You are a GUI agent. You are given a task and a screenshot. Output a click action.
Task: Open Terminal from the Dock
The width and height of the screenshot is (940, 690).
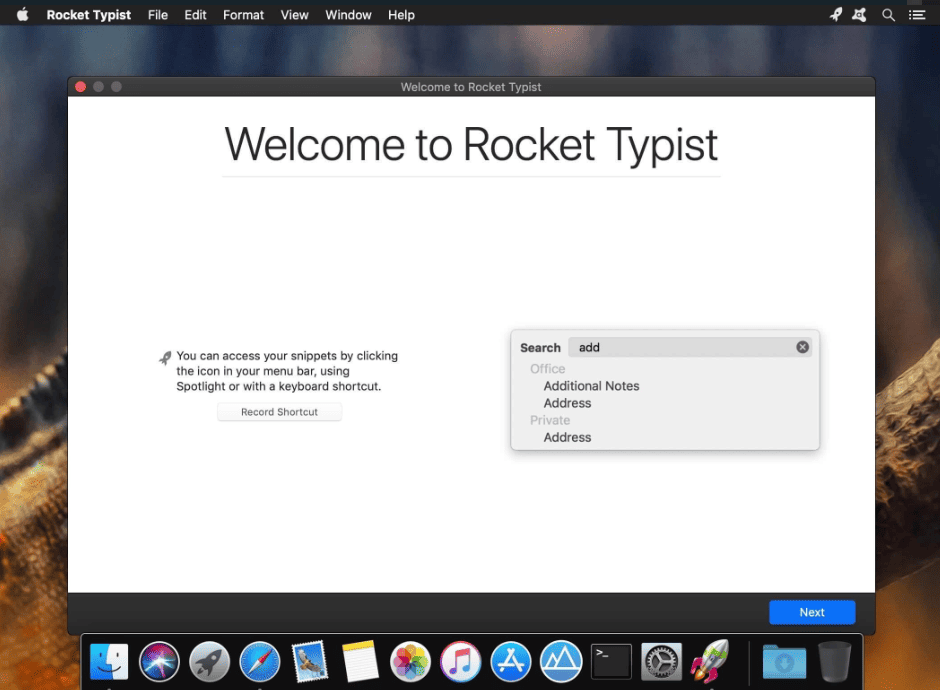(611, 662)
